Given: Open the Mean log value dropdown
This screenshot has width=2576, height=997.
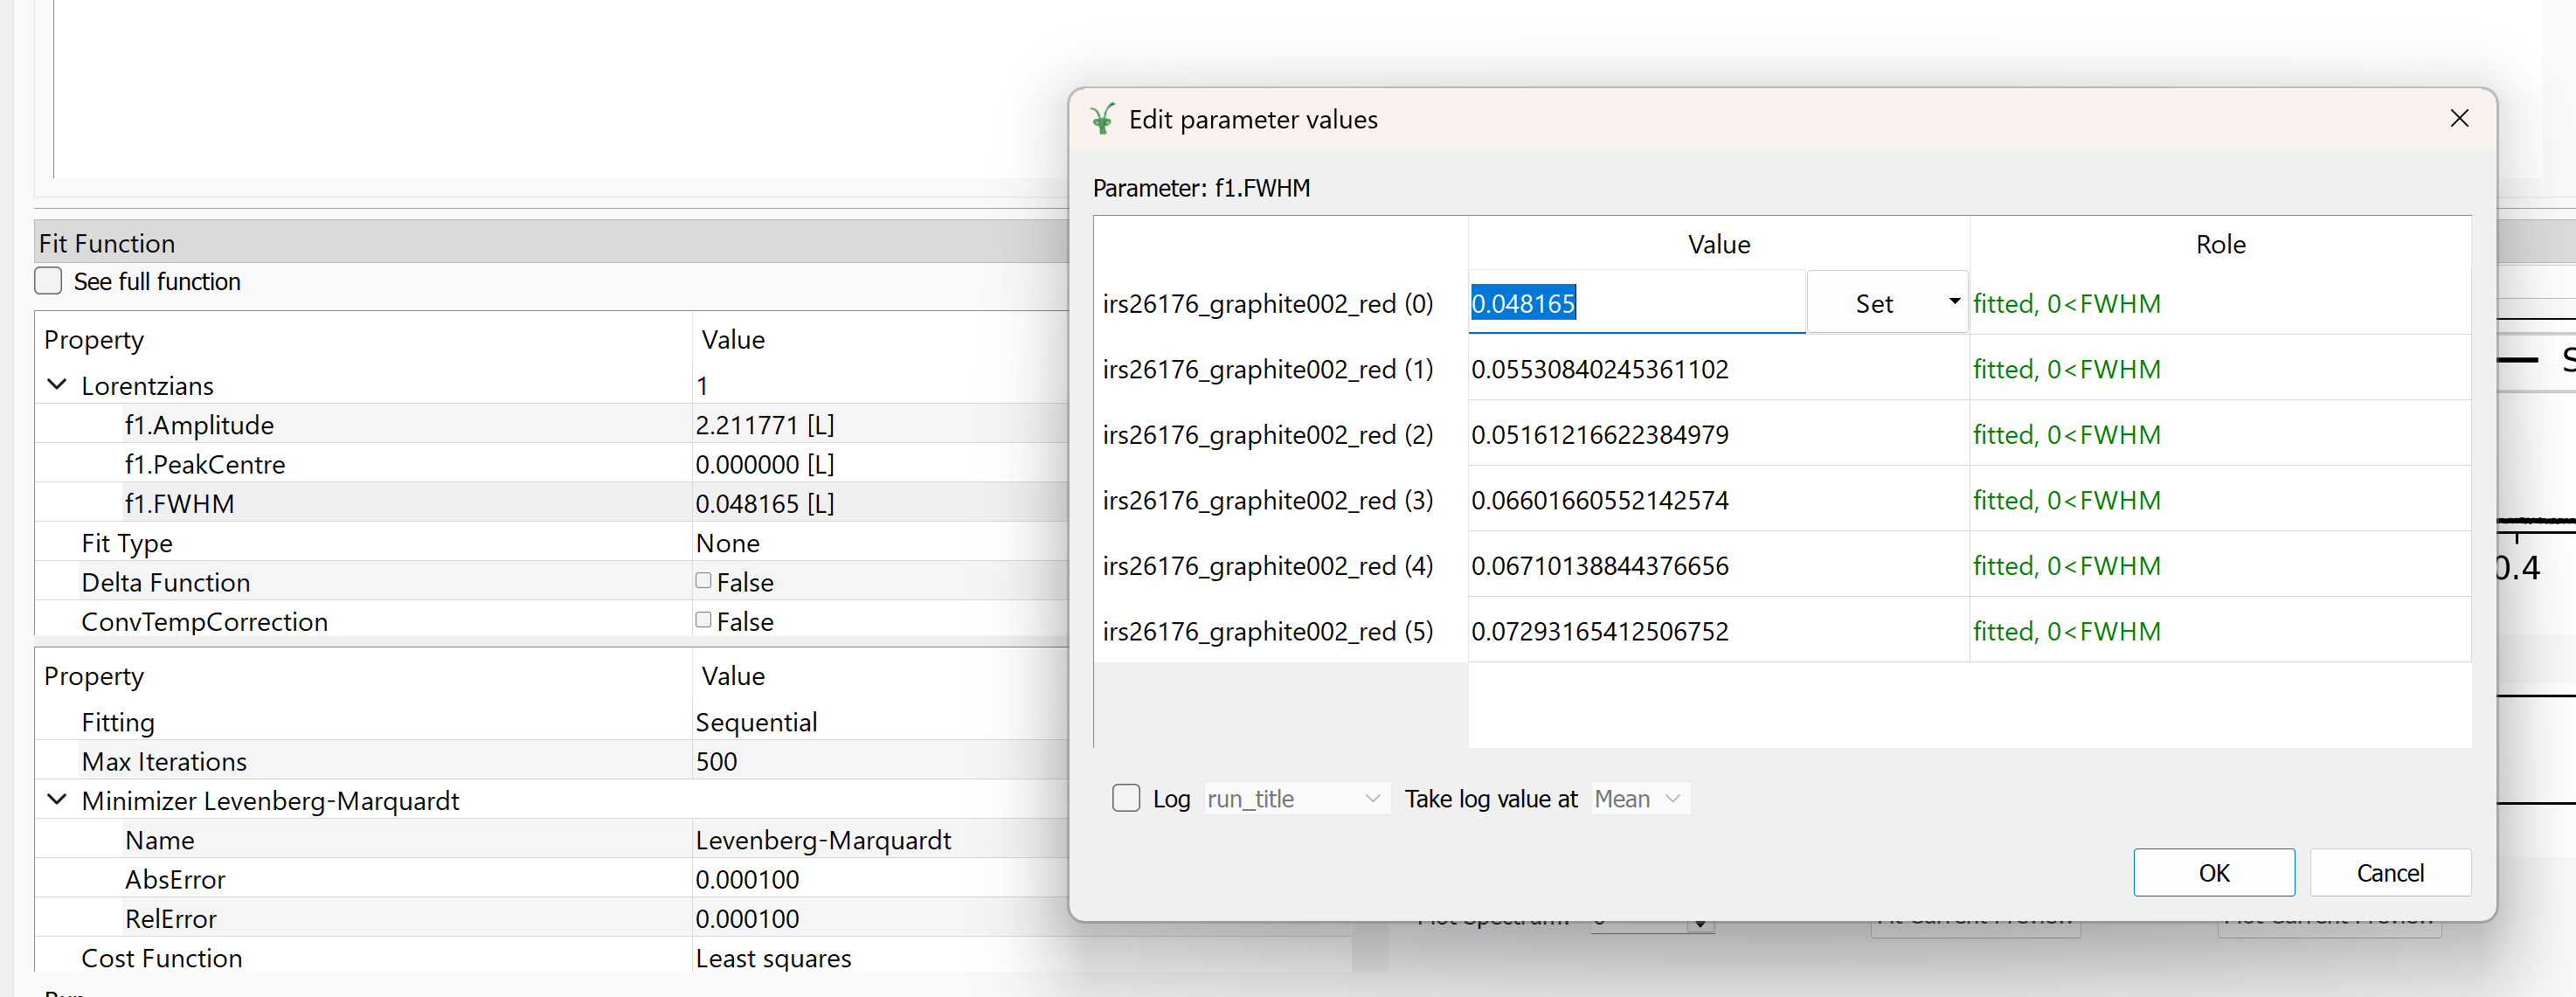Looking at the screenshot, I should (1640, 798).
